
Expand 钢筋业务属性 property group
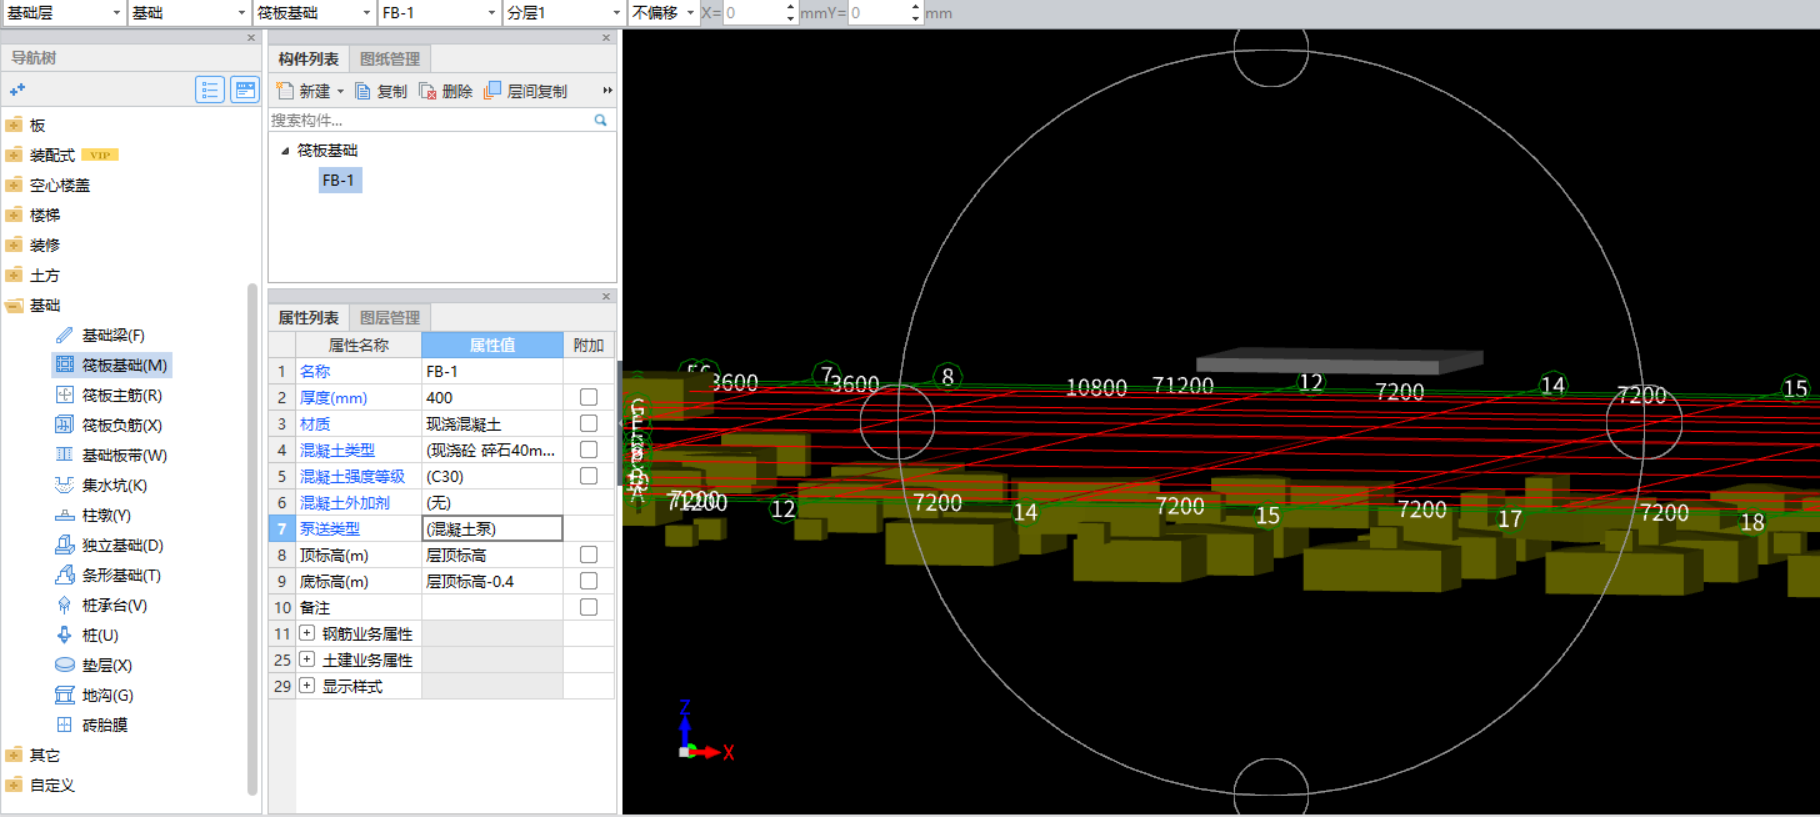[x=307, y=633]
